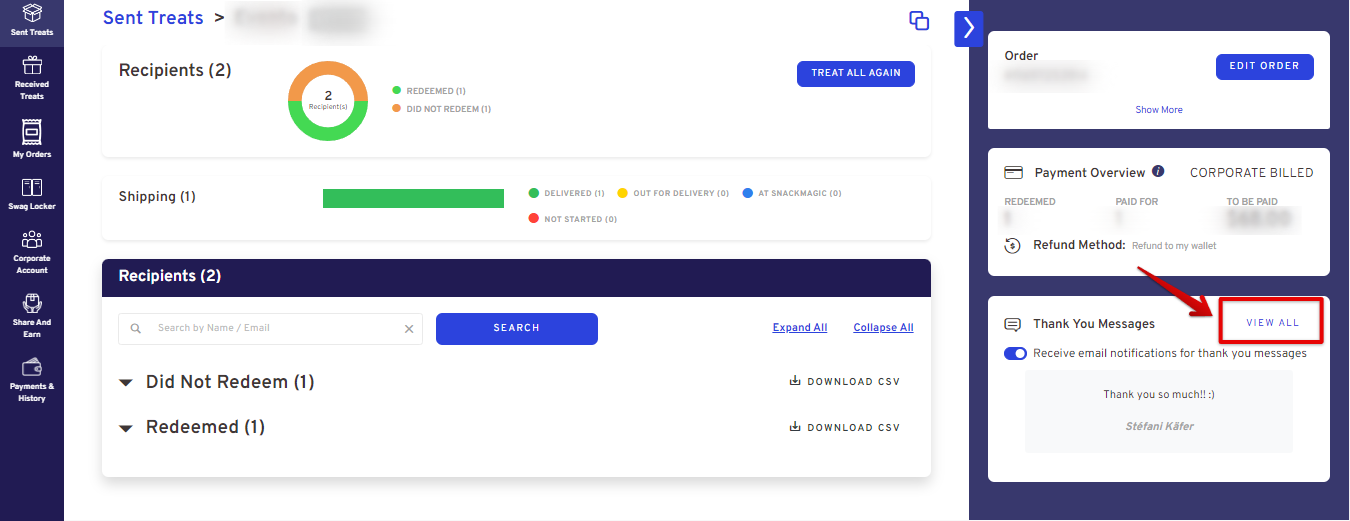Click the Edit Order button
Image resolution: width=1350 pixels, height=521 pixels.
[x=1264, y=66]
